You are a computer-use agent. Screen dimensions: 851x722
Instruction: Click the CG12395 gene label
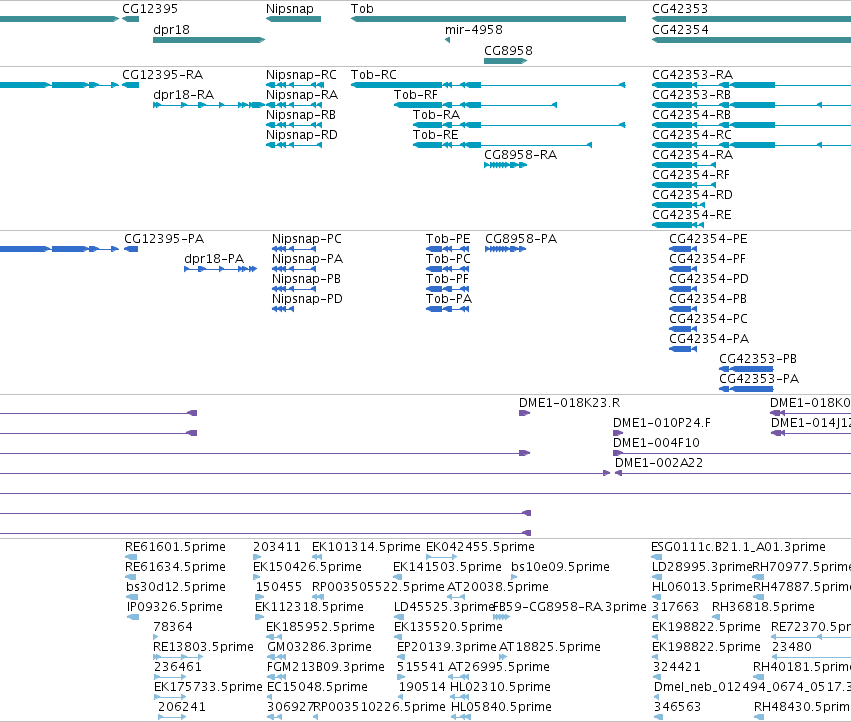point(150,9)
